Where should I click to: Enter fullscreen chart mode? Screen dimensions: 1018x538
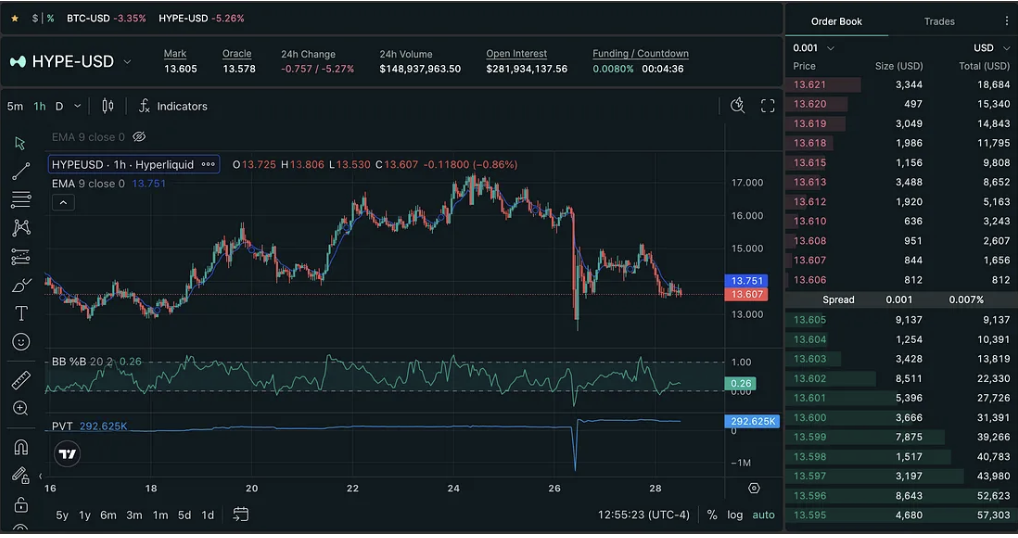tap(767, 106)
